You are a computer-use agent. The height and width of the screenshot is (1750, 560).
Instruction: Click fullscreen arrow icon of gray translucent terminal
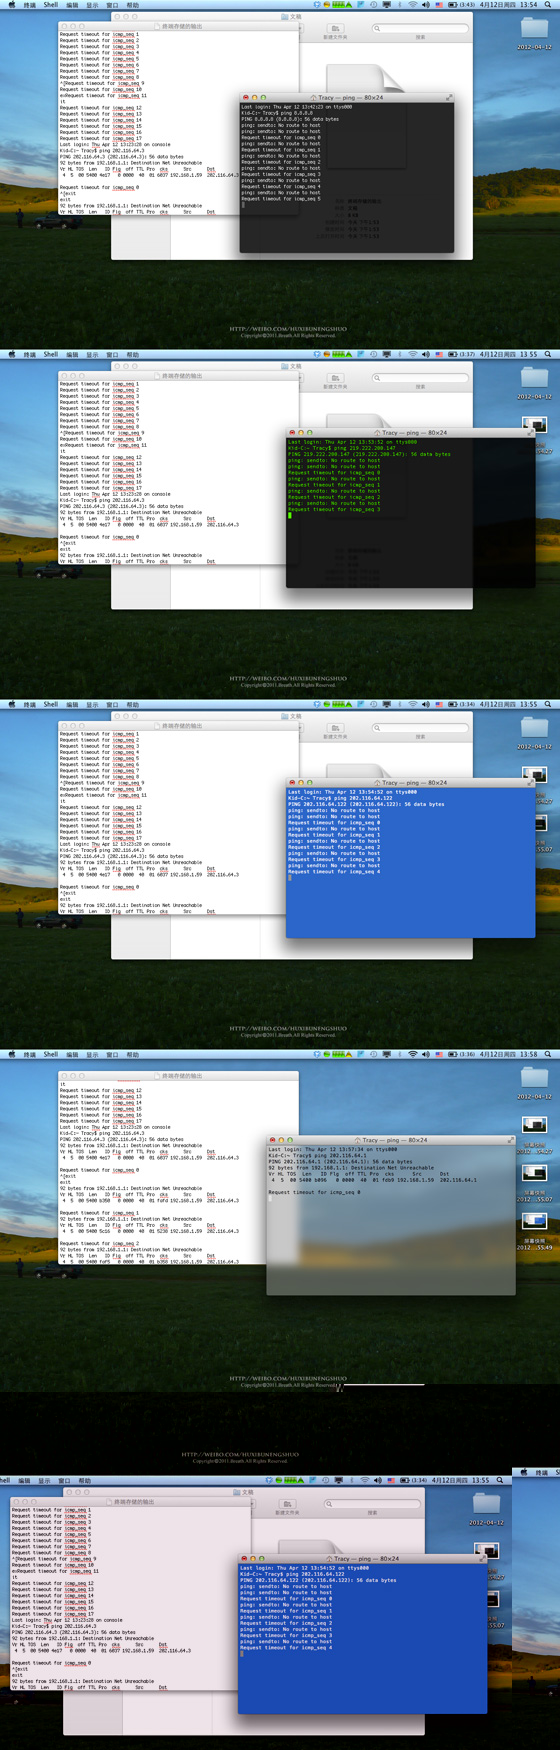pyautogui.click(x=510, y=1140)
